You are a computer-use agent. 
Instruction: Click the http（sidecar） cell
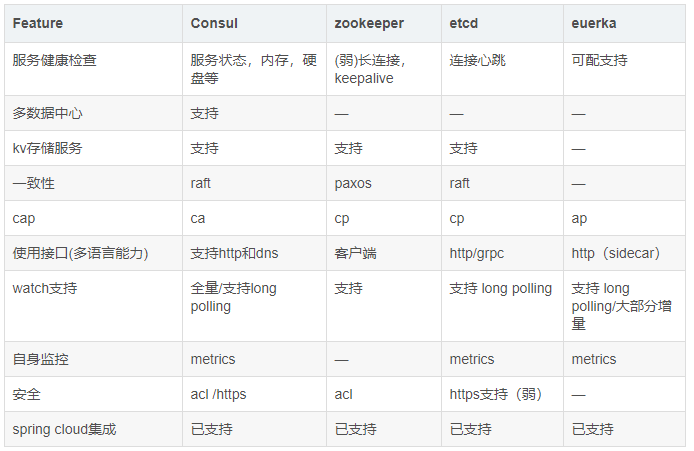coord(615,253)
